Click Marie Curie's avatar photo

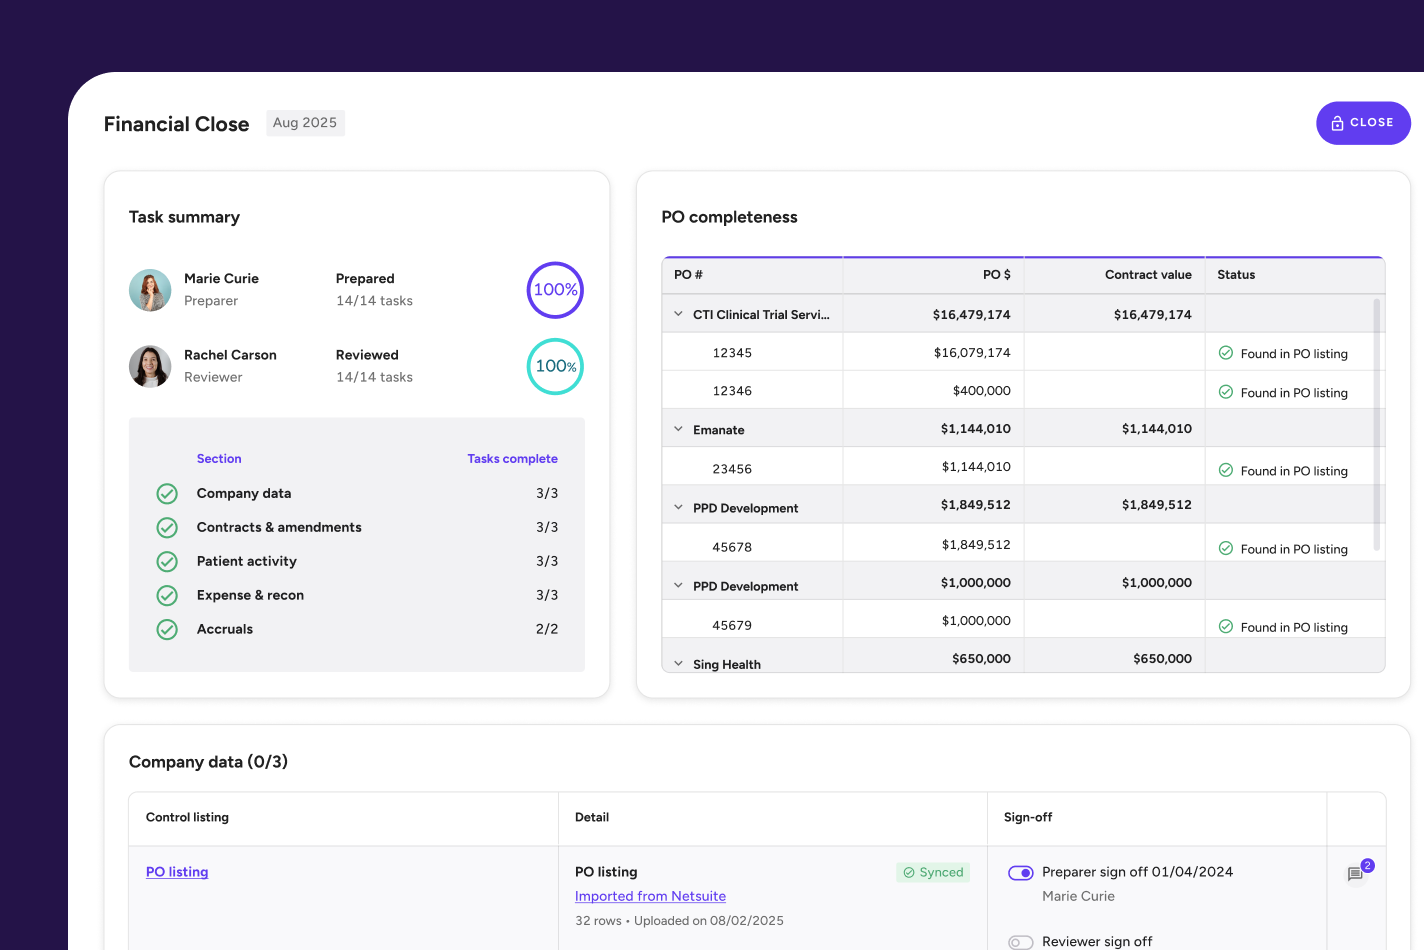[150, 290]
